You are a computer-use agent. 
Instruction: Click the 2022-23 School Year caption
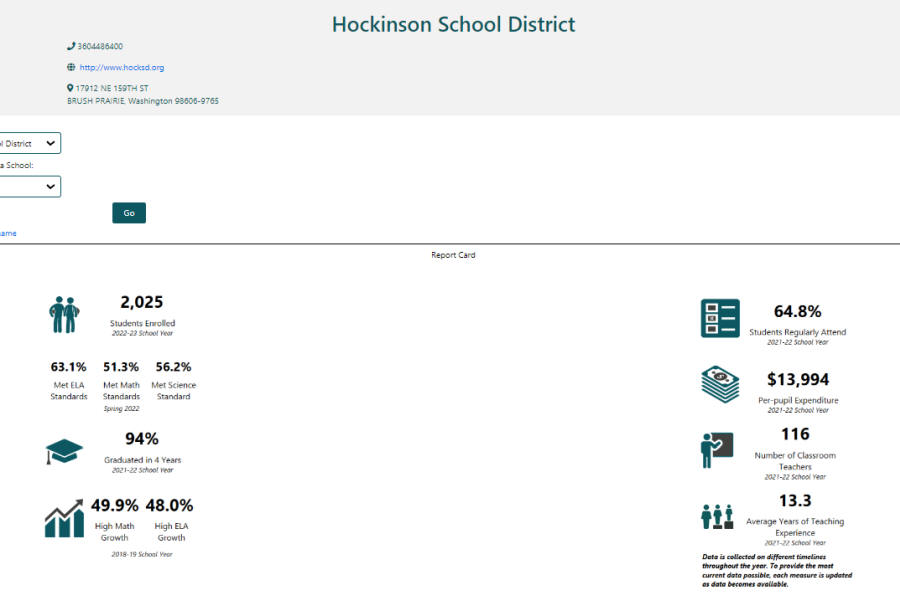coord(142,333)
